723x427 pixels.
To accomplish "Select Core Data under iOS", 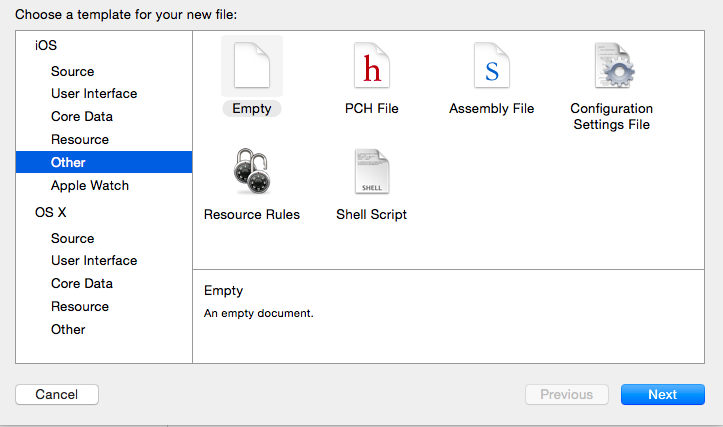I will coord(82,117).
